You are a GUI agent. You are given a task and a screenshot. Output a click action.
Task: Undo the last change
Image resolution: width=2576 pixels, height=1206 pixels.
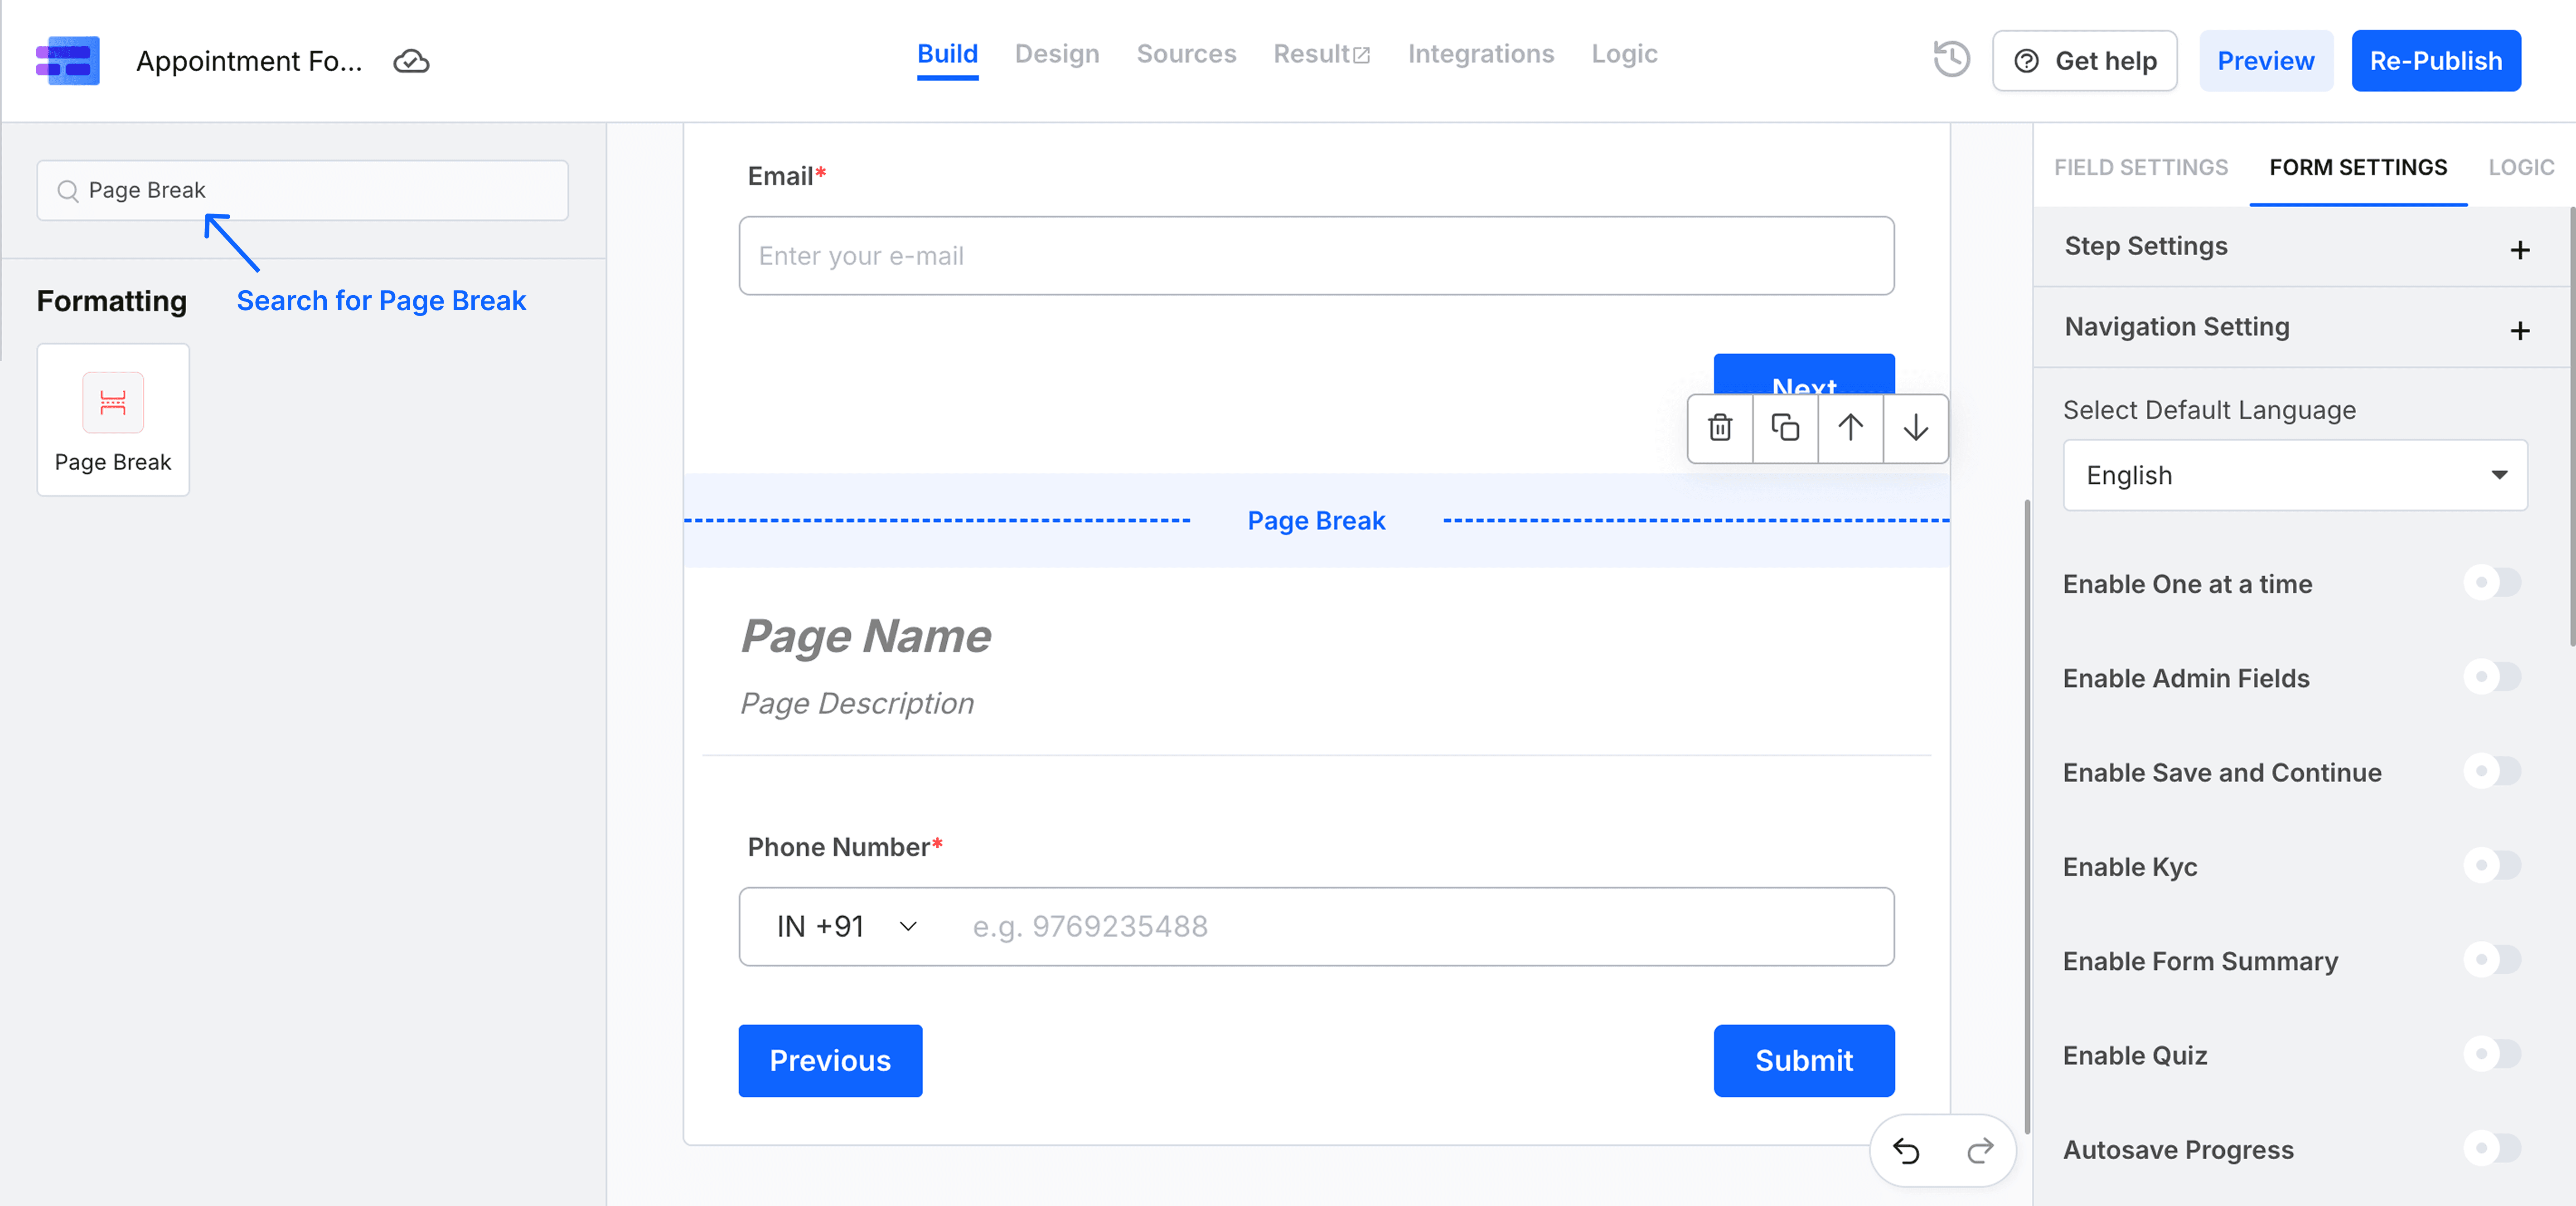pos(1906,1151)
